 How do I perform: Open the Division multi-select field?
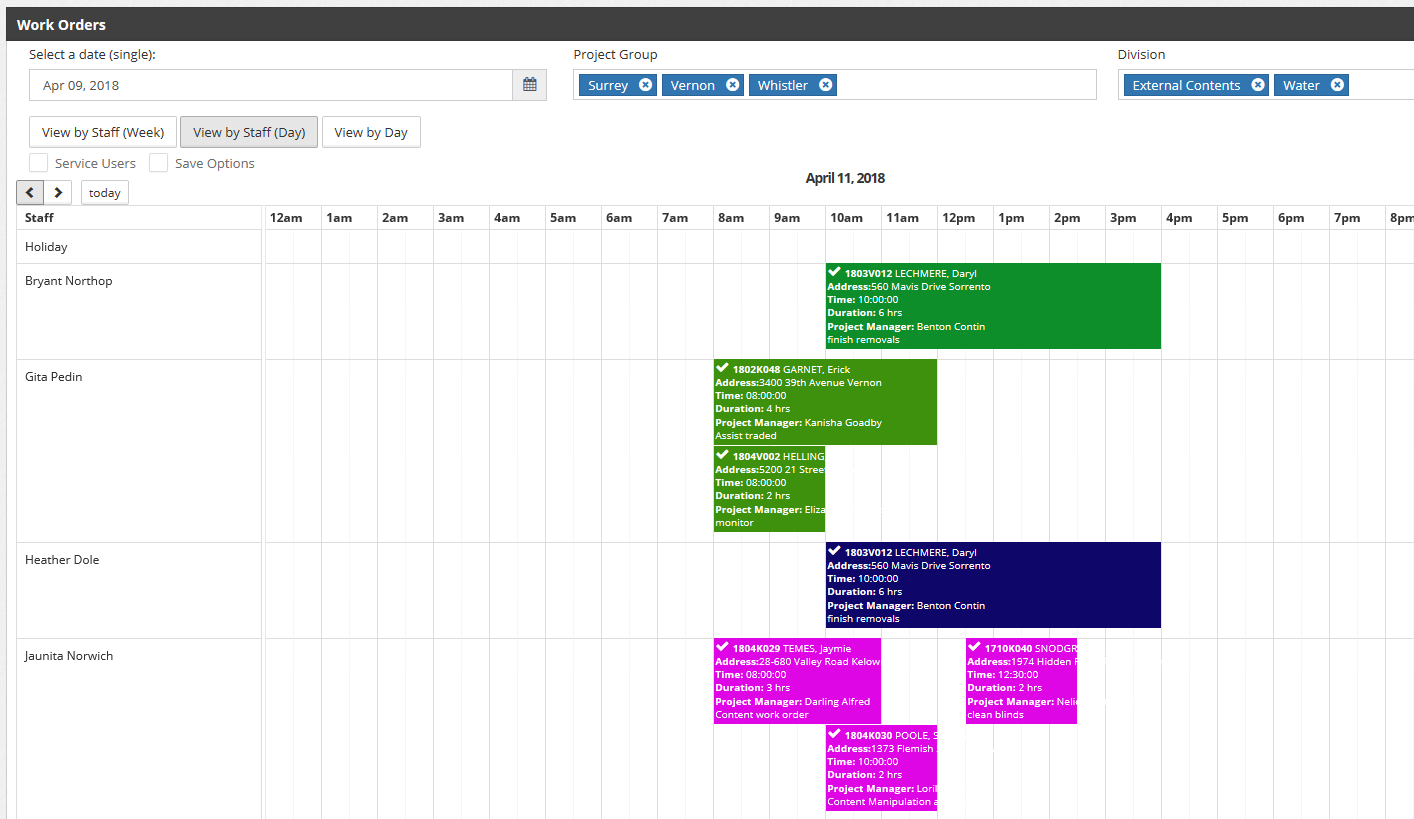pyautogui.click(x=1380, y=85)
